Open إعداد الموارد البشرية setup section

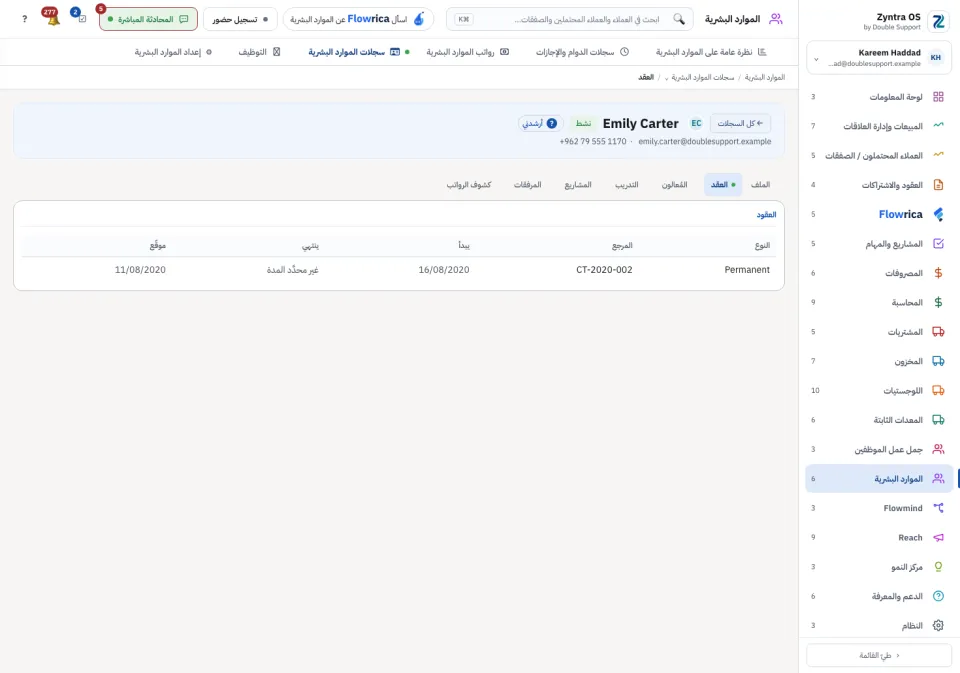click(x=173, y=52)
